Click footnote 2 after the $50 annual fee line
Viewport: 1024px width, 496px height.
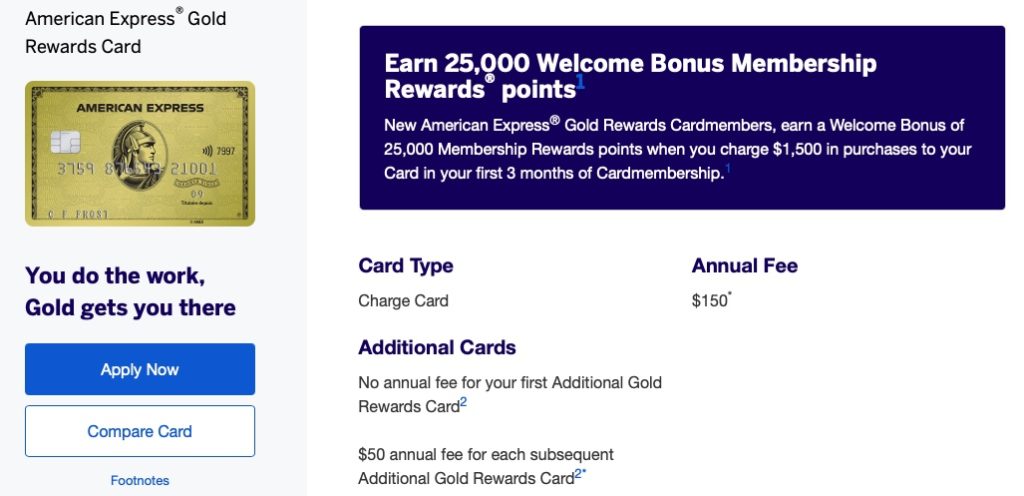click(578, 473)
